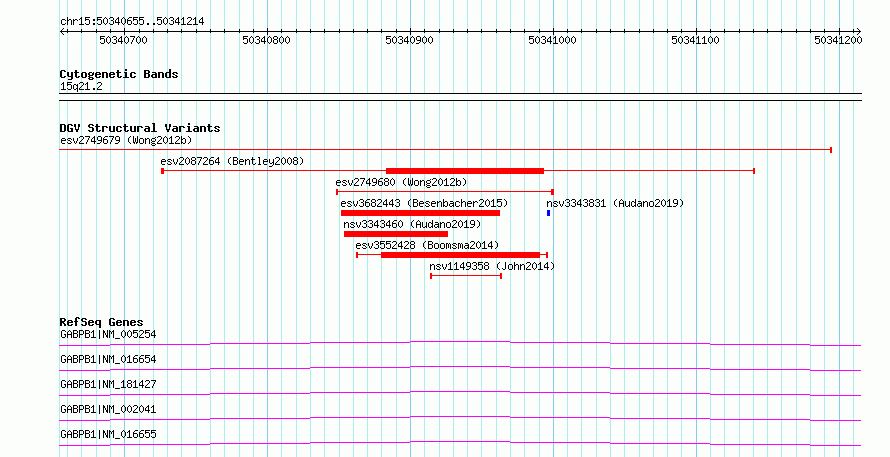
Task: Click thin red line under nsv1149358
Action: 466,276
